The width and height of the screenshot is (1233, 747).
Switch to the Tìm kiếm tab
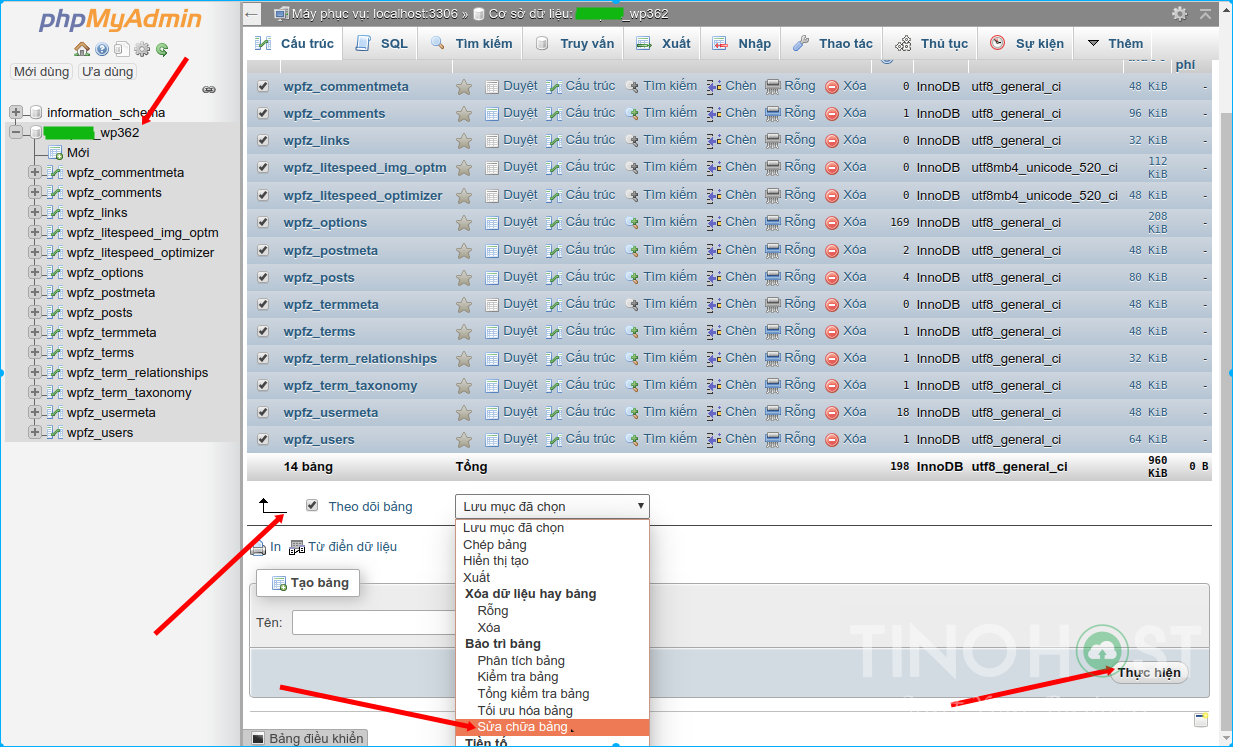coord(472,43)
